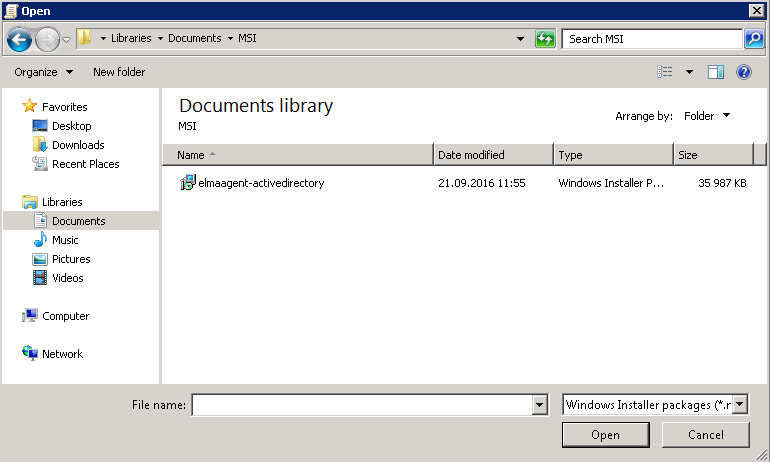Open the Help question mark icon
770x462 pixels.
[x=744, y=72]
